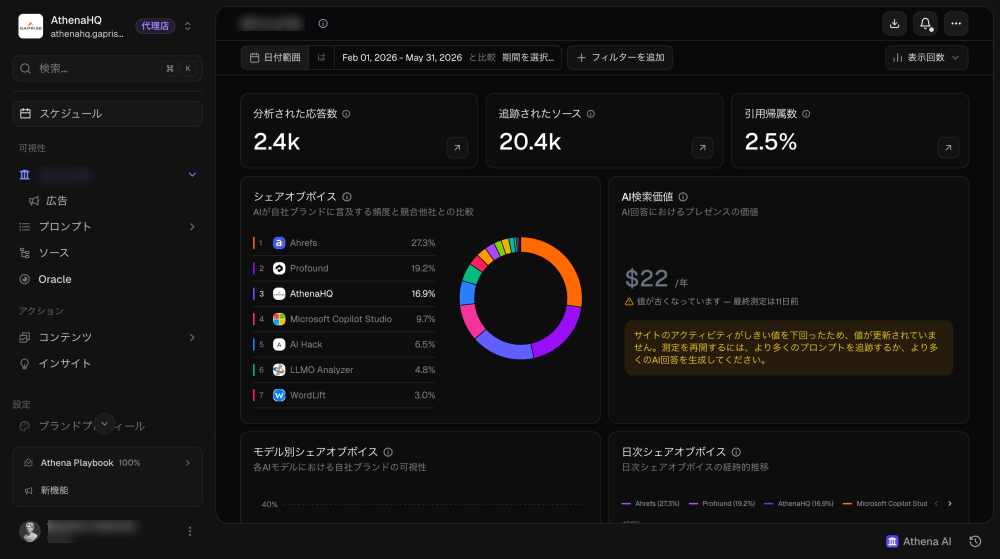Click info icon next to 引用帰属数

pos(806,114)
